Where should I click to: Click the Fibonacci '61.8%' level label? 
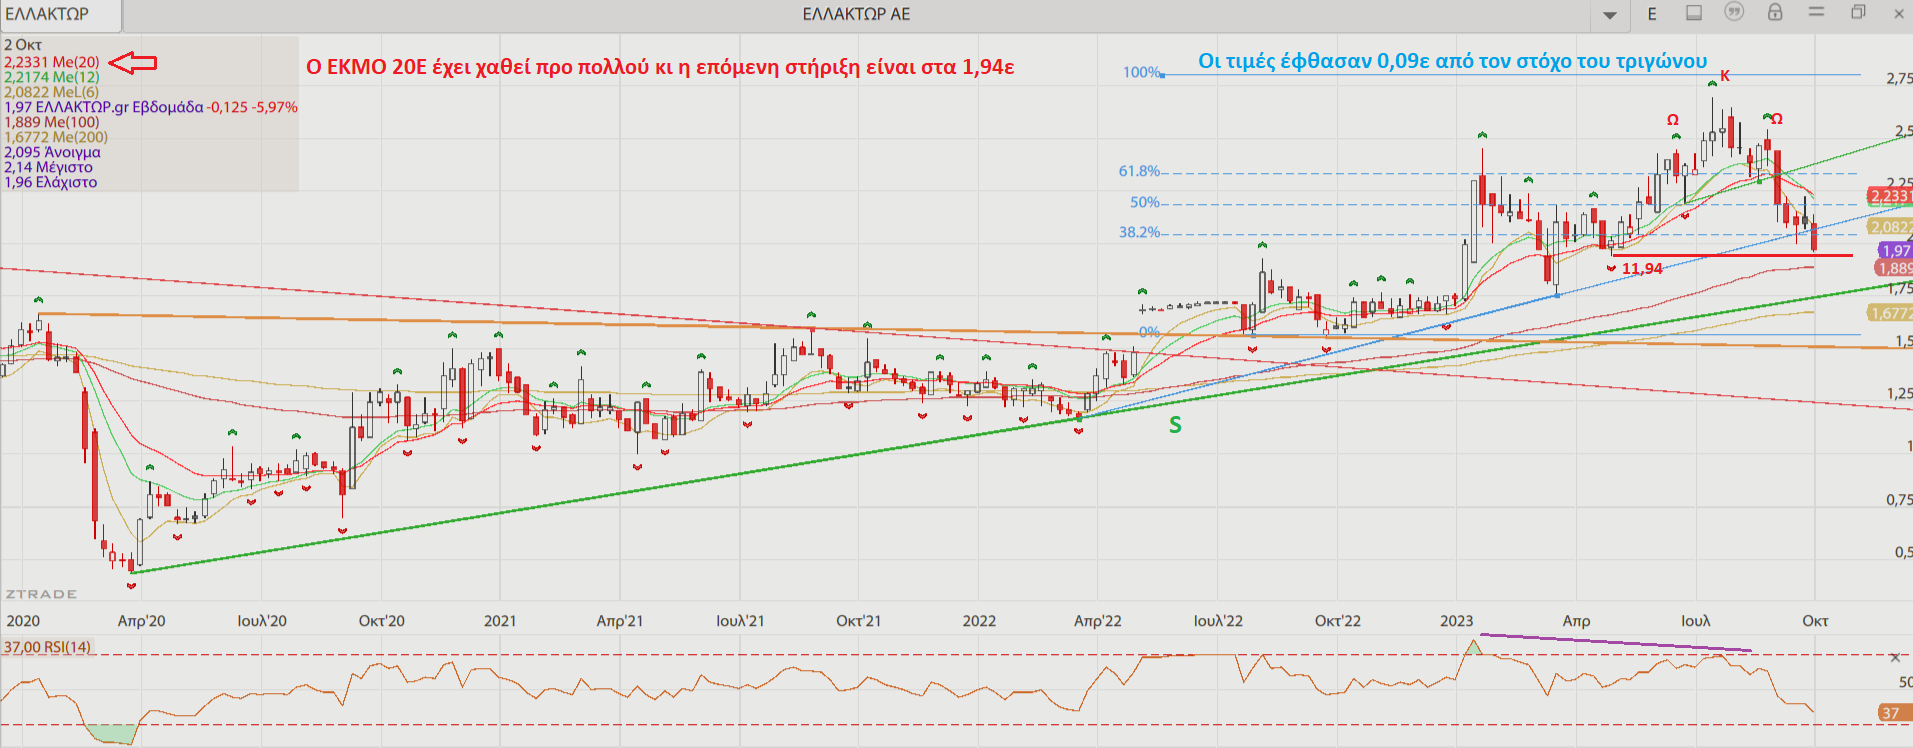click(x=1139, y=171)
